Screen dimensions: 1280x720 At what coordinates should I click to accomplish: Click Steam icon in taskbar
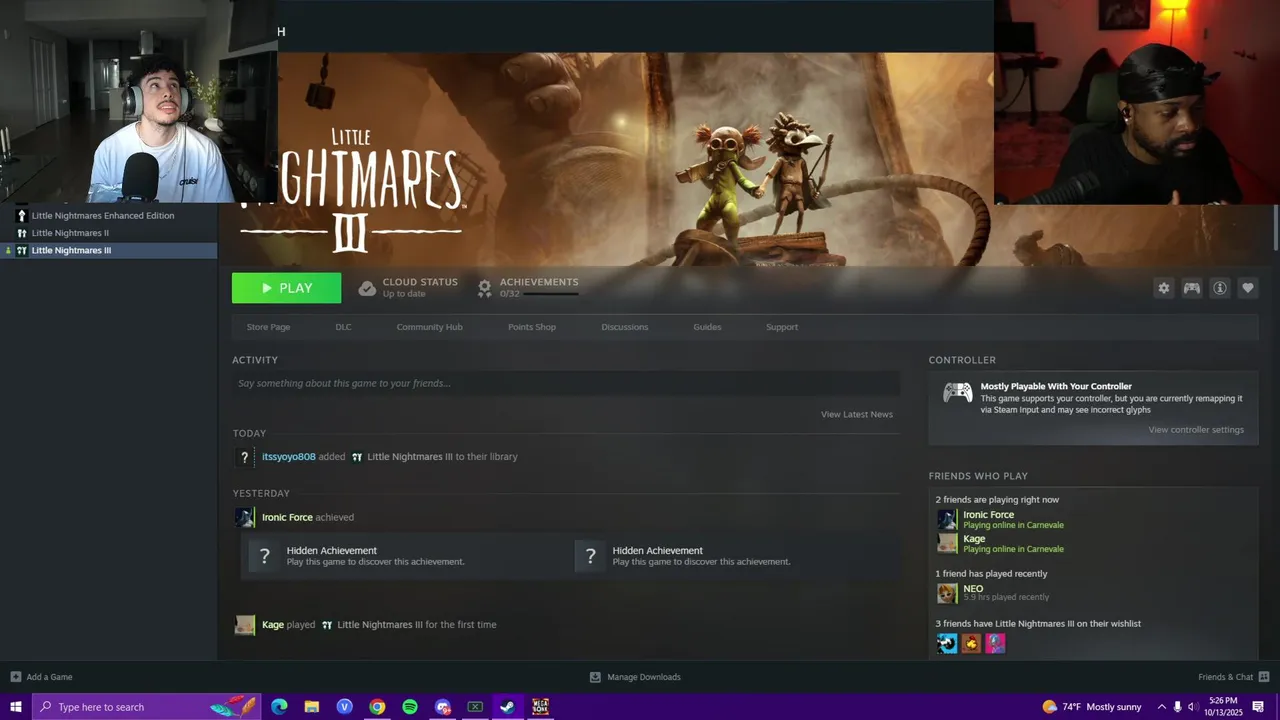(x=507, y=707)
